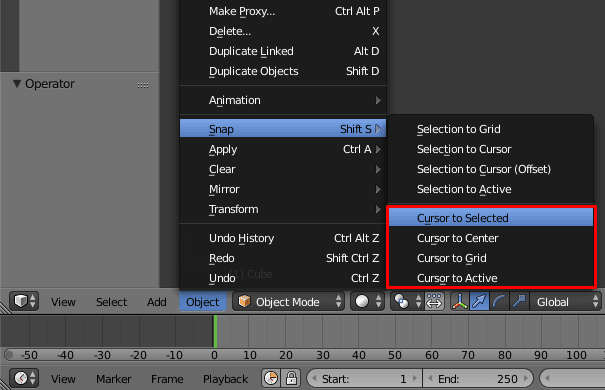This screenshot has width=605, height=390.
Task: Toggle the time range lock icon
Action: click(x=291, y=378)
